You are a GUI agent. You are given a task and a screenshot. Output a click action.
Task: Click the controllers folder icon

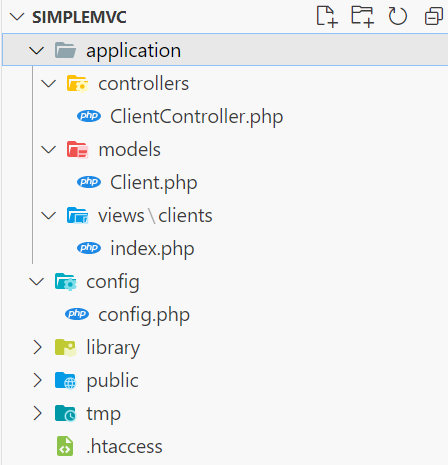(x=77, y=83)
